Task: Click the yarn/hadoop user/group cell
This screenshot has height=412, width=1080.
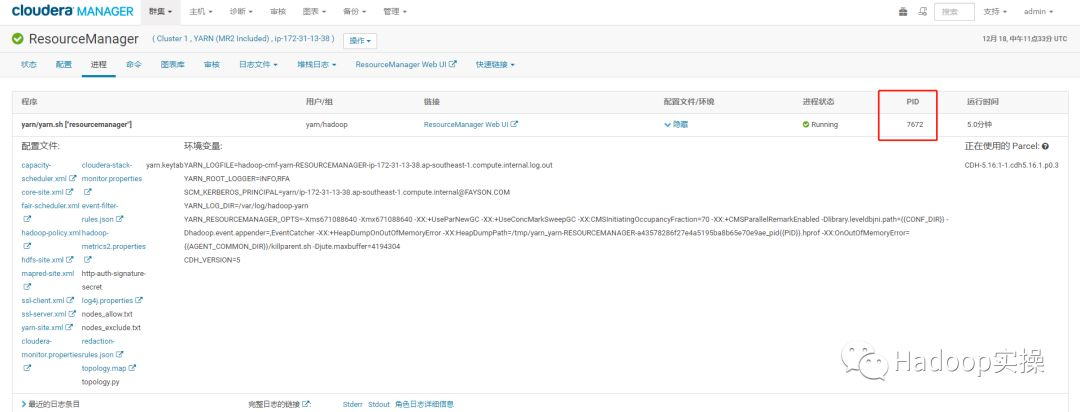Action: 325,125
